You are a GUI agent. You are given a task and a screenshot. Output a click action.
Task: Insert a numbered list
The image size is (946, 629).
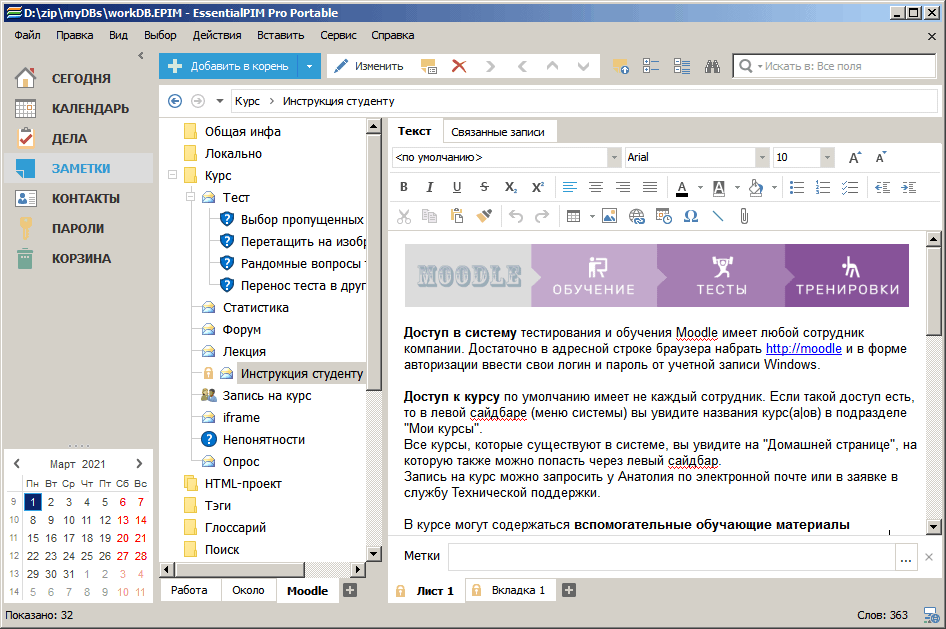tap(823, 188)
